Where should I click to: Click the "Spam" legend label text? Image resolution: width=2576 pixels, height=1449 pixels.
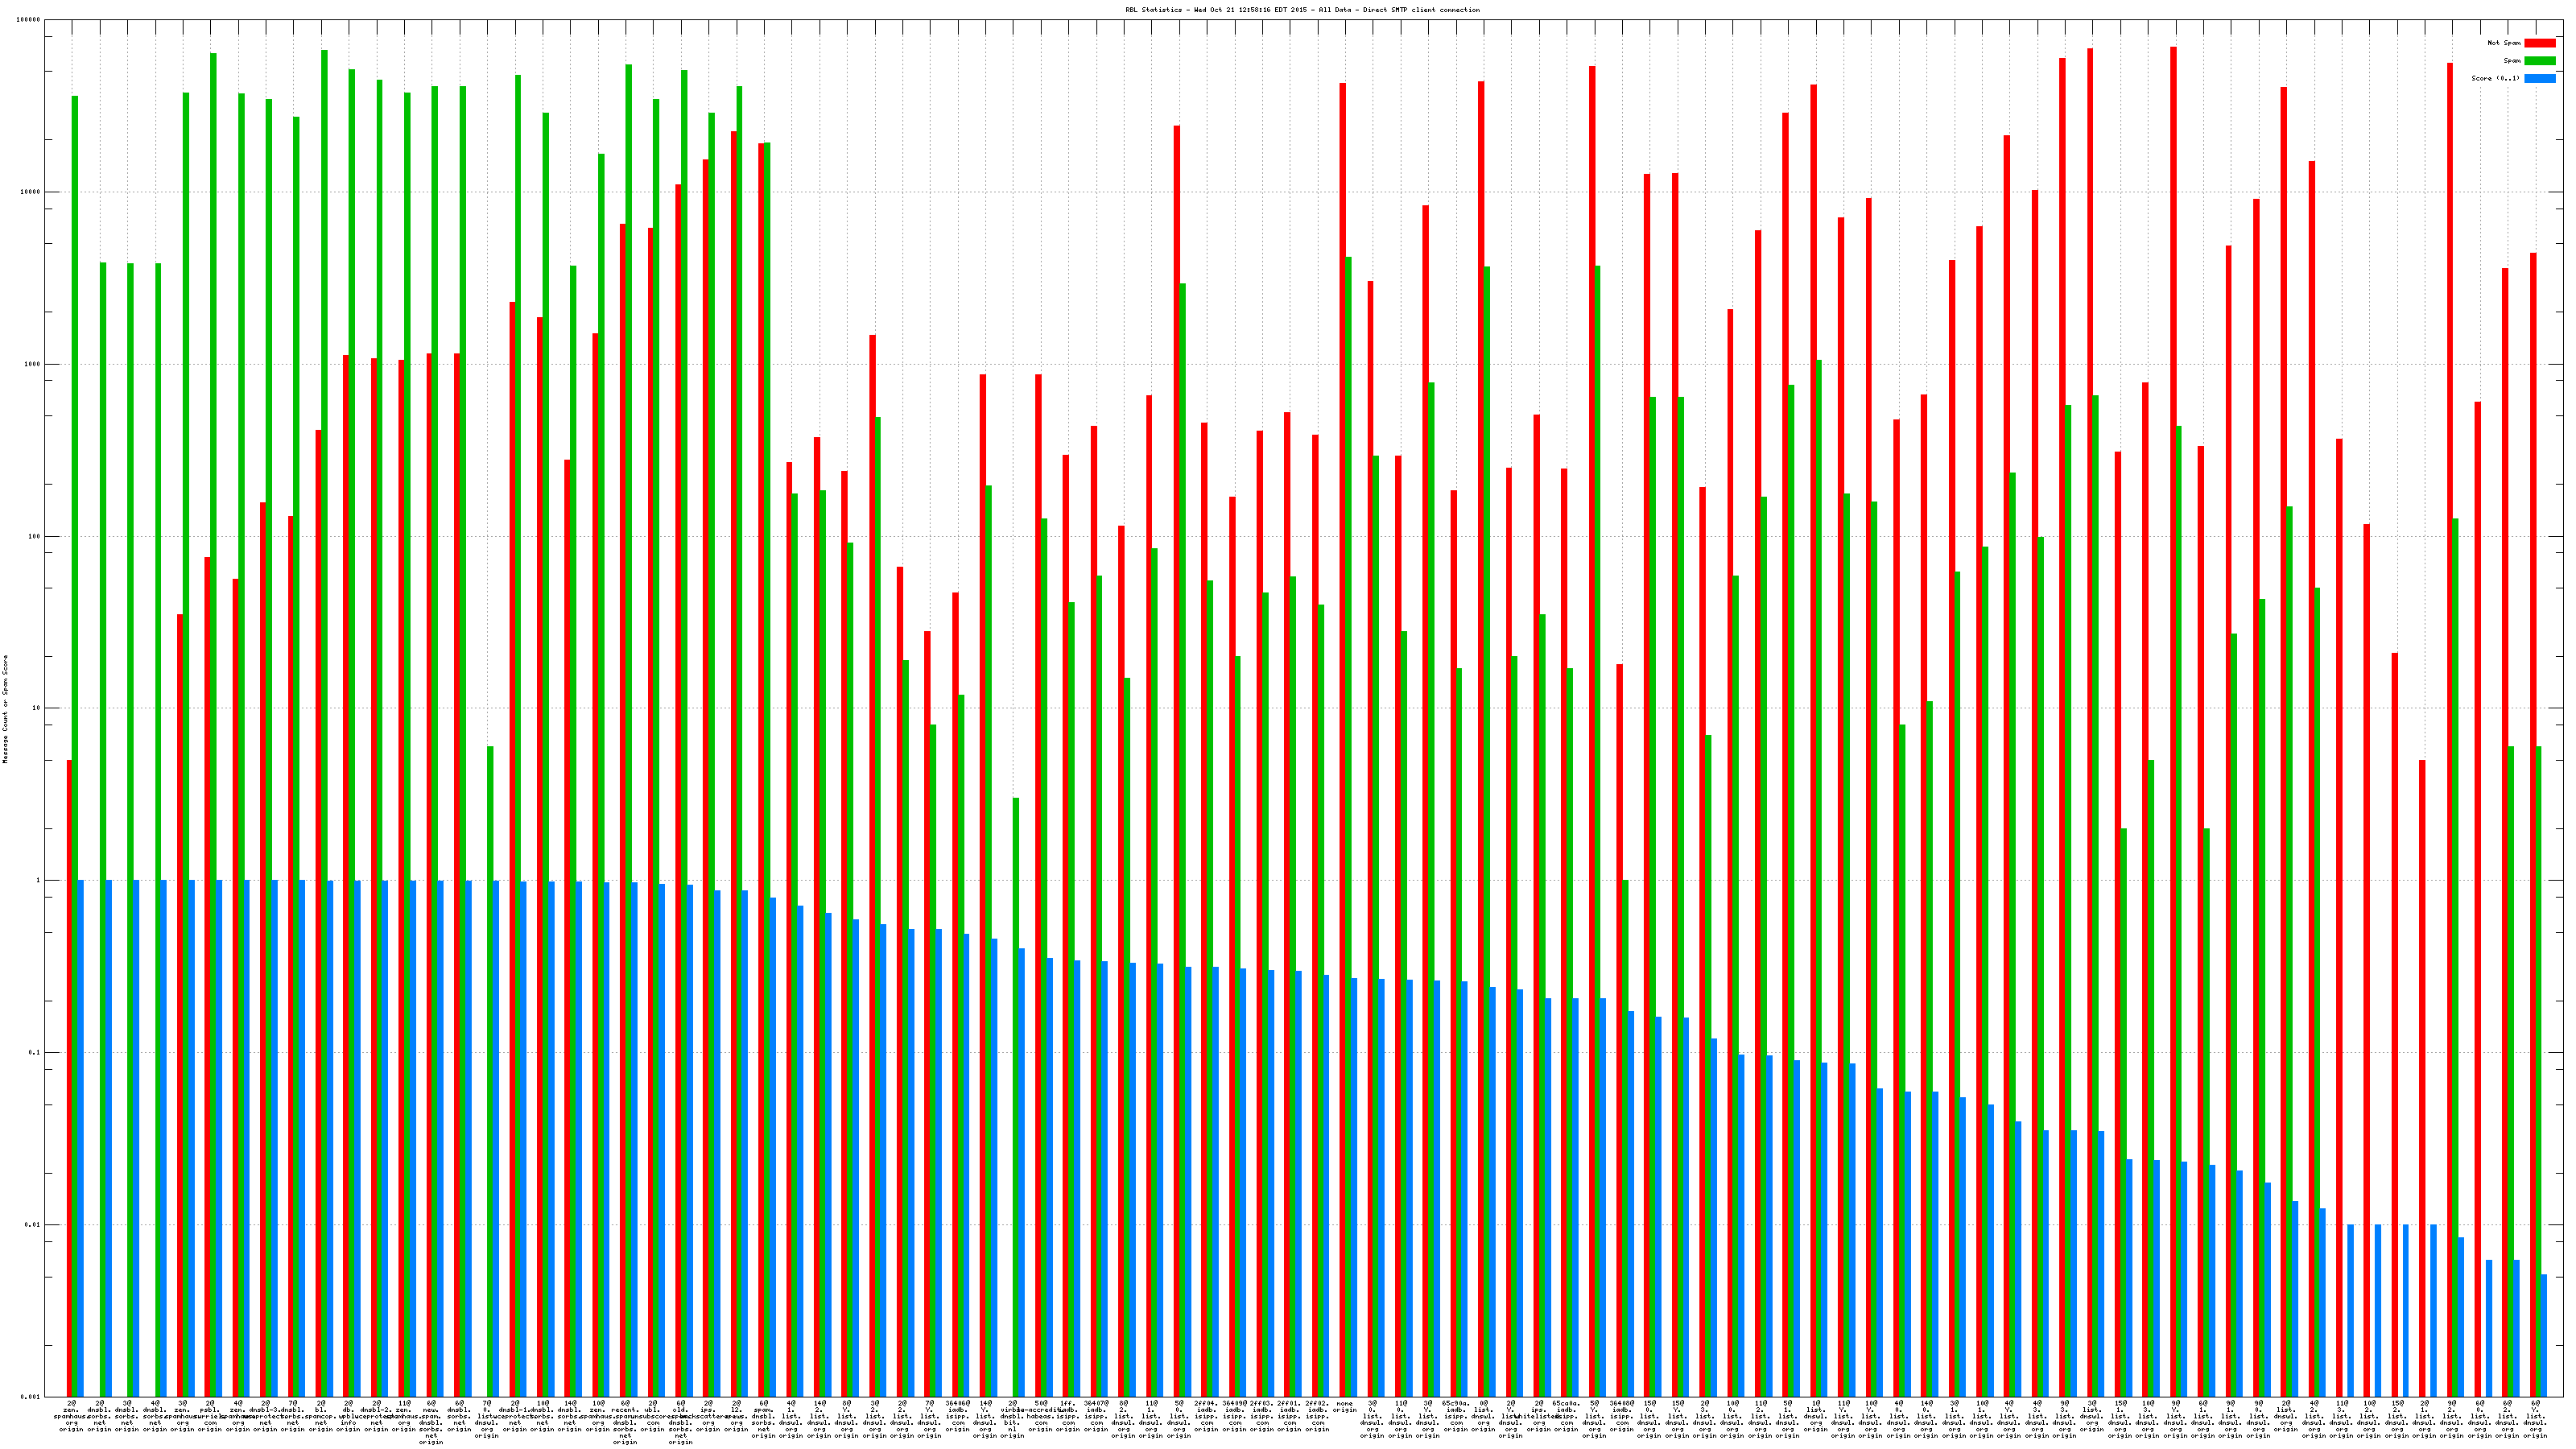2512,61
